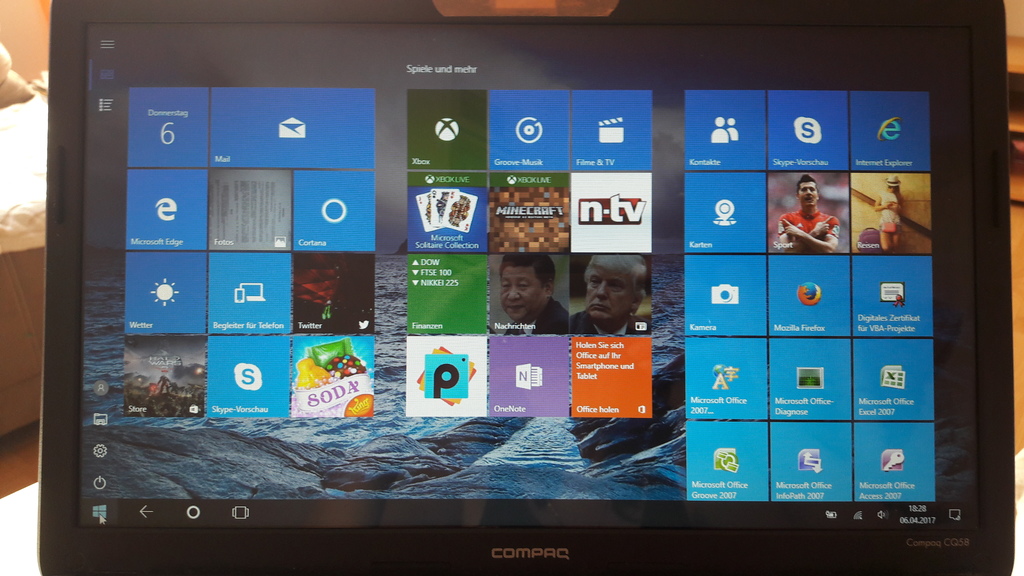Open the Nachrichten news tile
This screenshot has width=1024, height=576.
tap(570, 295)
